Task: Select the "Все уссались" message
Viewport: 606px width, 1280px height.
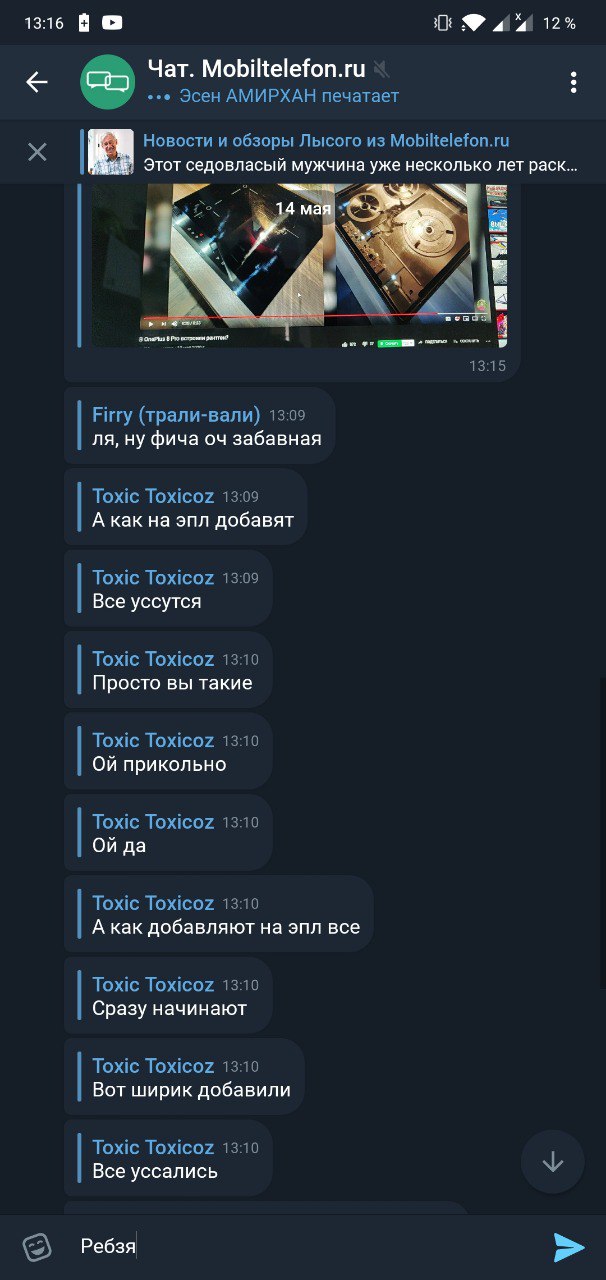Action: [155, 1171]
